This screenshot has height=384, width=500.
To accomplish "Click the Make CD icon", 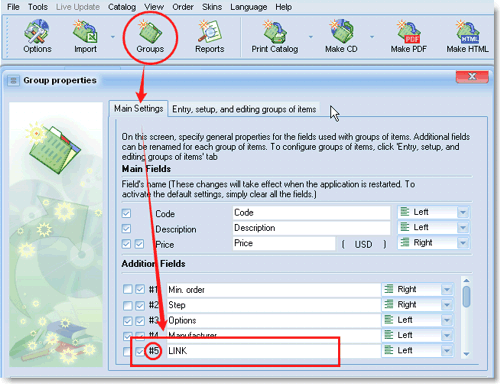I will coord(341,36).
